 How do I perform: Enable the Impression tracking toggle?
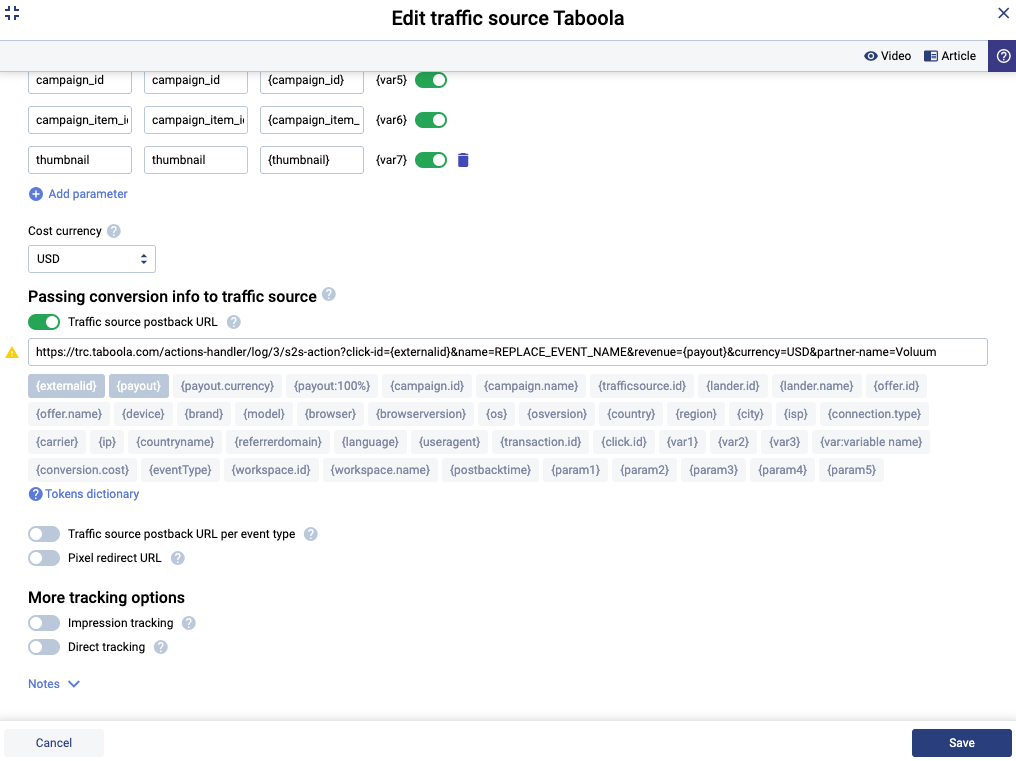[44, 623]
